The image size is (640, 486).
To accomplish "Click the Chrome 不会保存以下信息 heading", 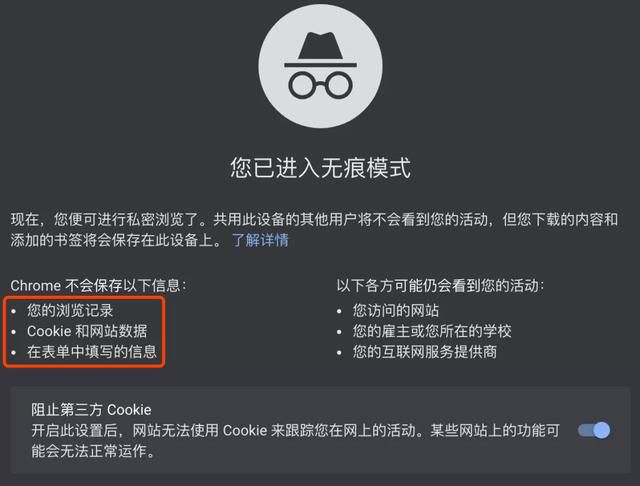I will coord(98,285).
